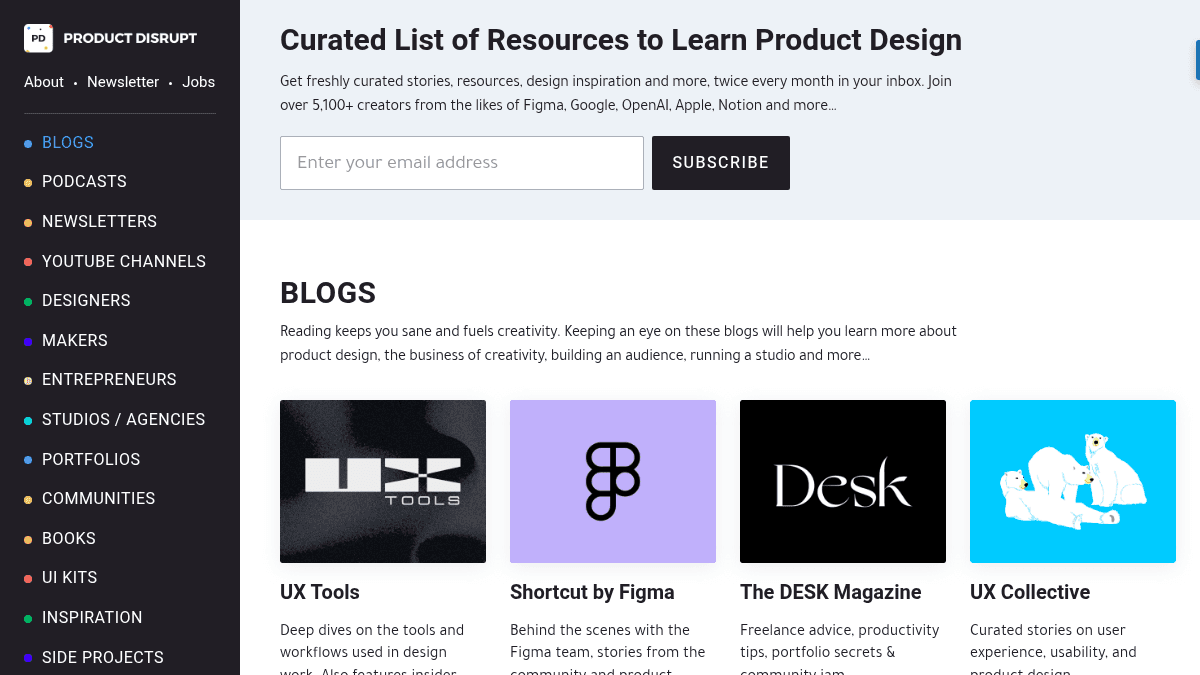Click The DESK Magazine title

(831, 592)
